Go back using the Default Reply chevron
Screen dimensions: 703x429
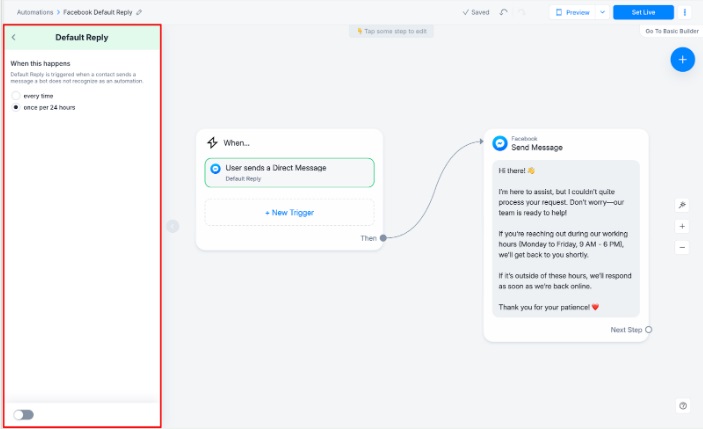coord(14,37)
